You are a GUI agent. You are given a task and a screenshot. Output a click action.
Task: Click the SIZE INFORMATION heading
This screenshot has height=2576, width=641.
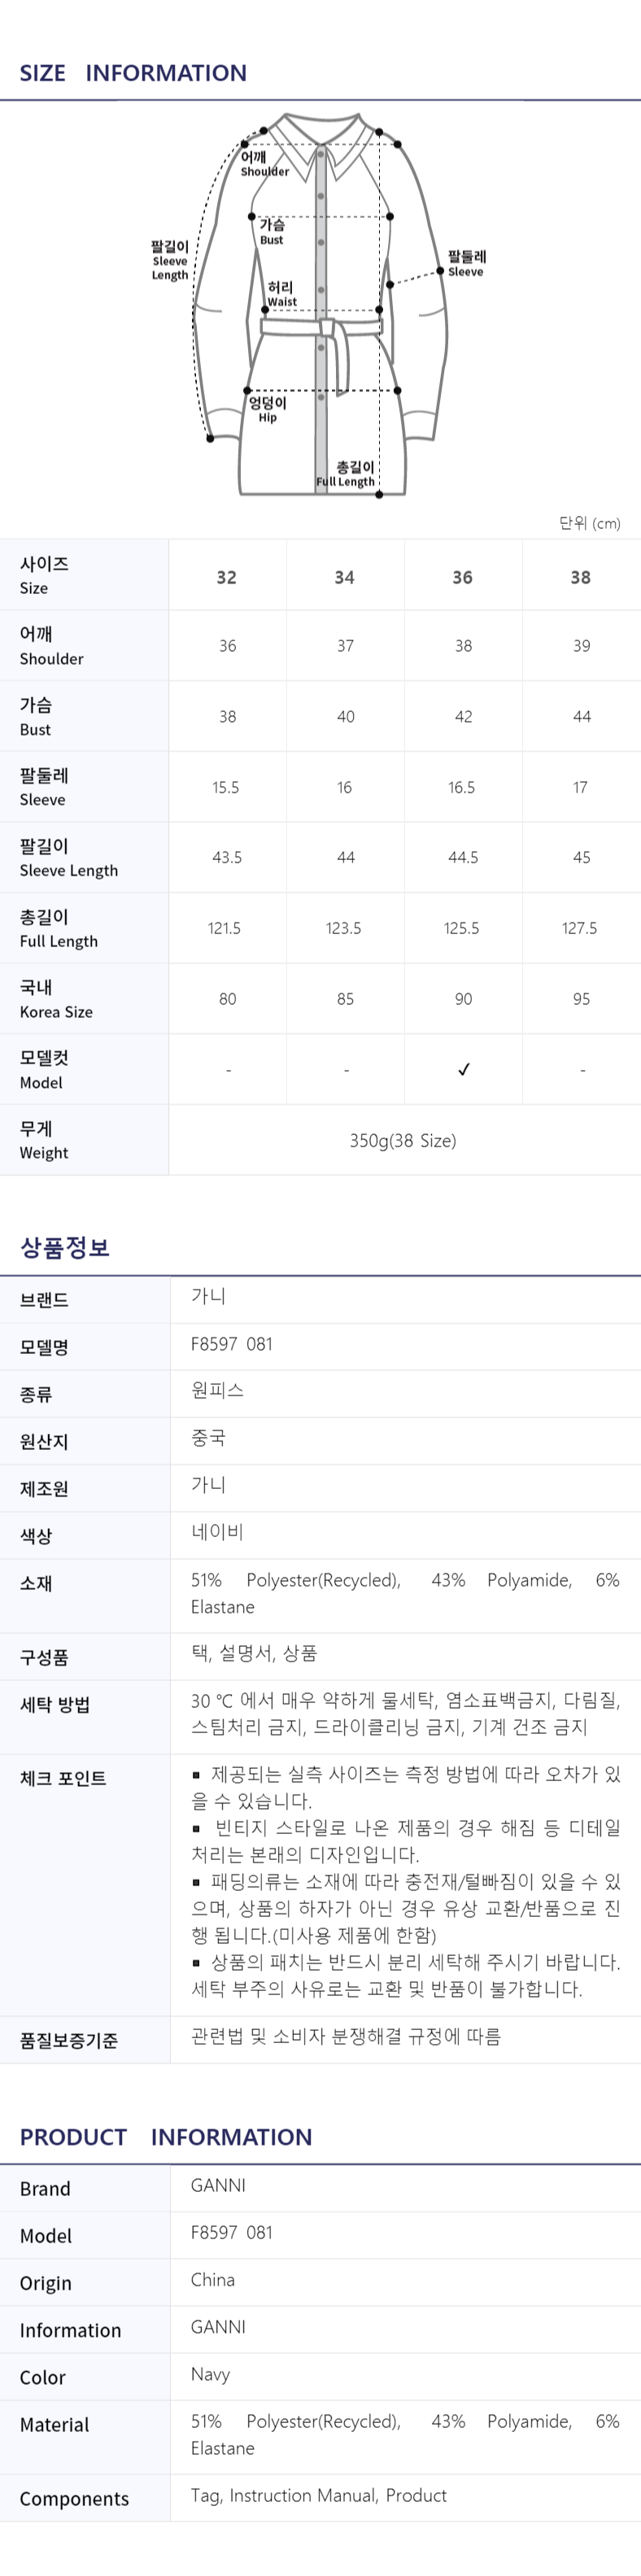point(133,73)
